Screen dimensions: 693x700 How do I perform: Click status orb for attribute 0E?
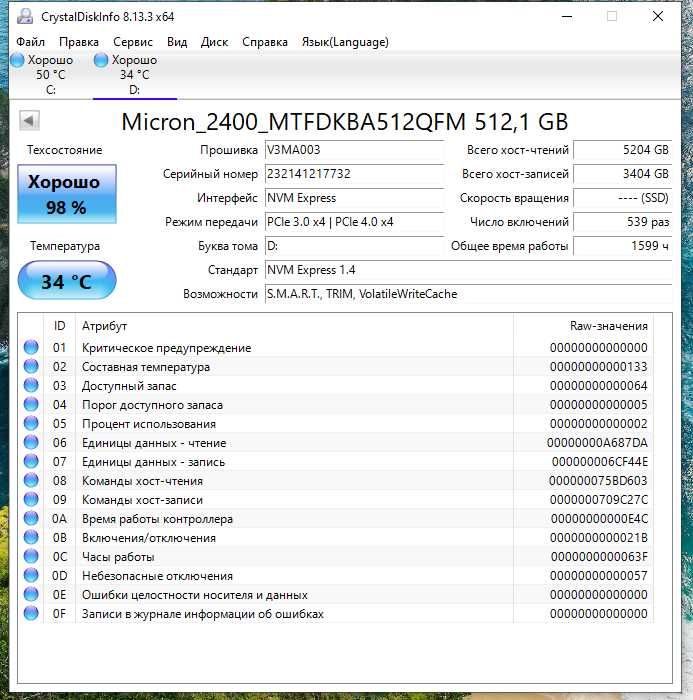tap(31, 595)
